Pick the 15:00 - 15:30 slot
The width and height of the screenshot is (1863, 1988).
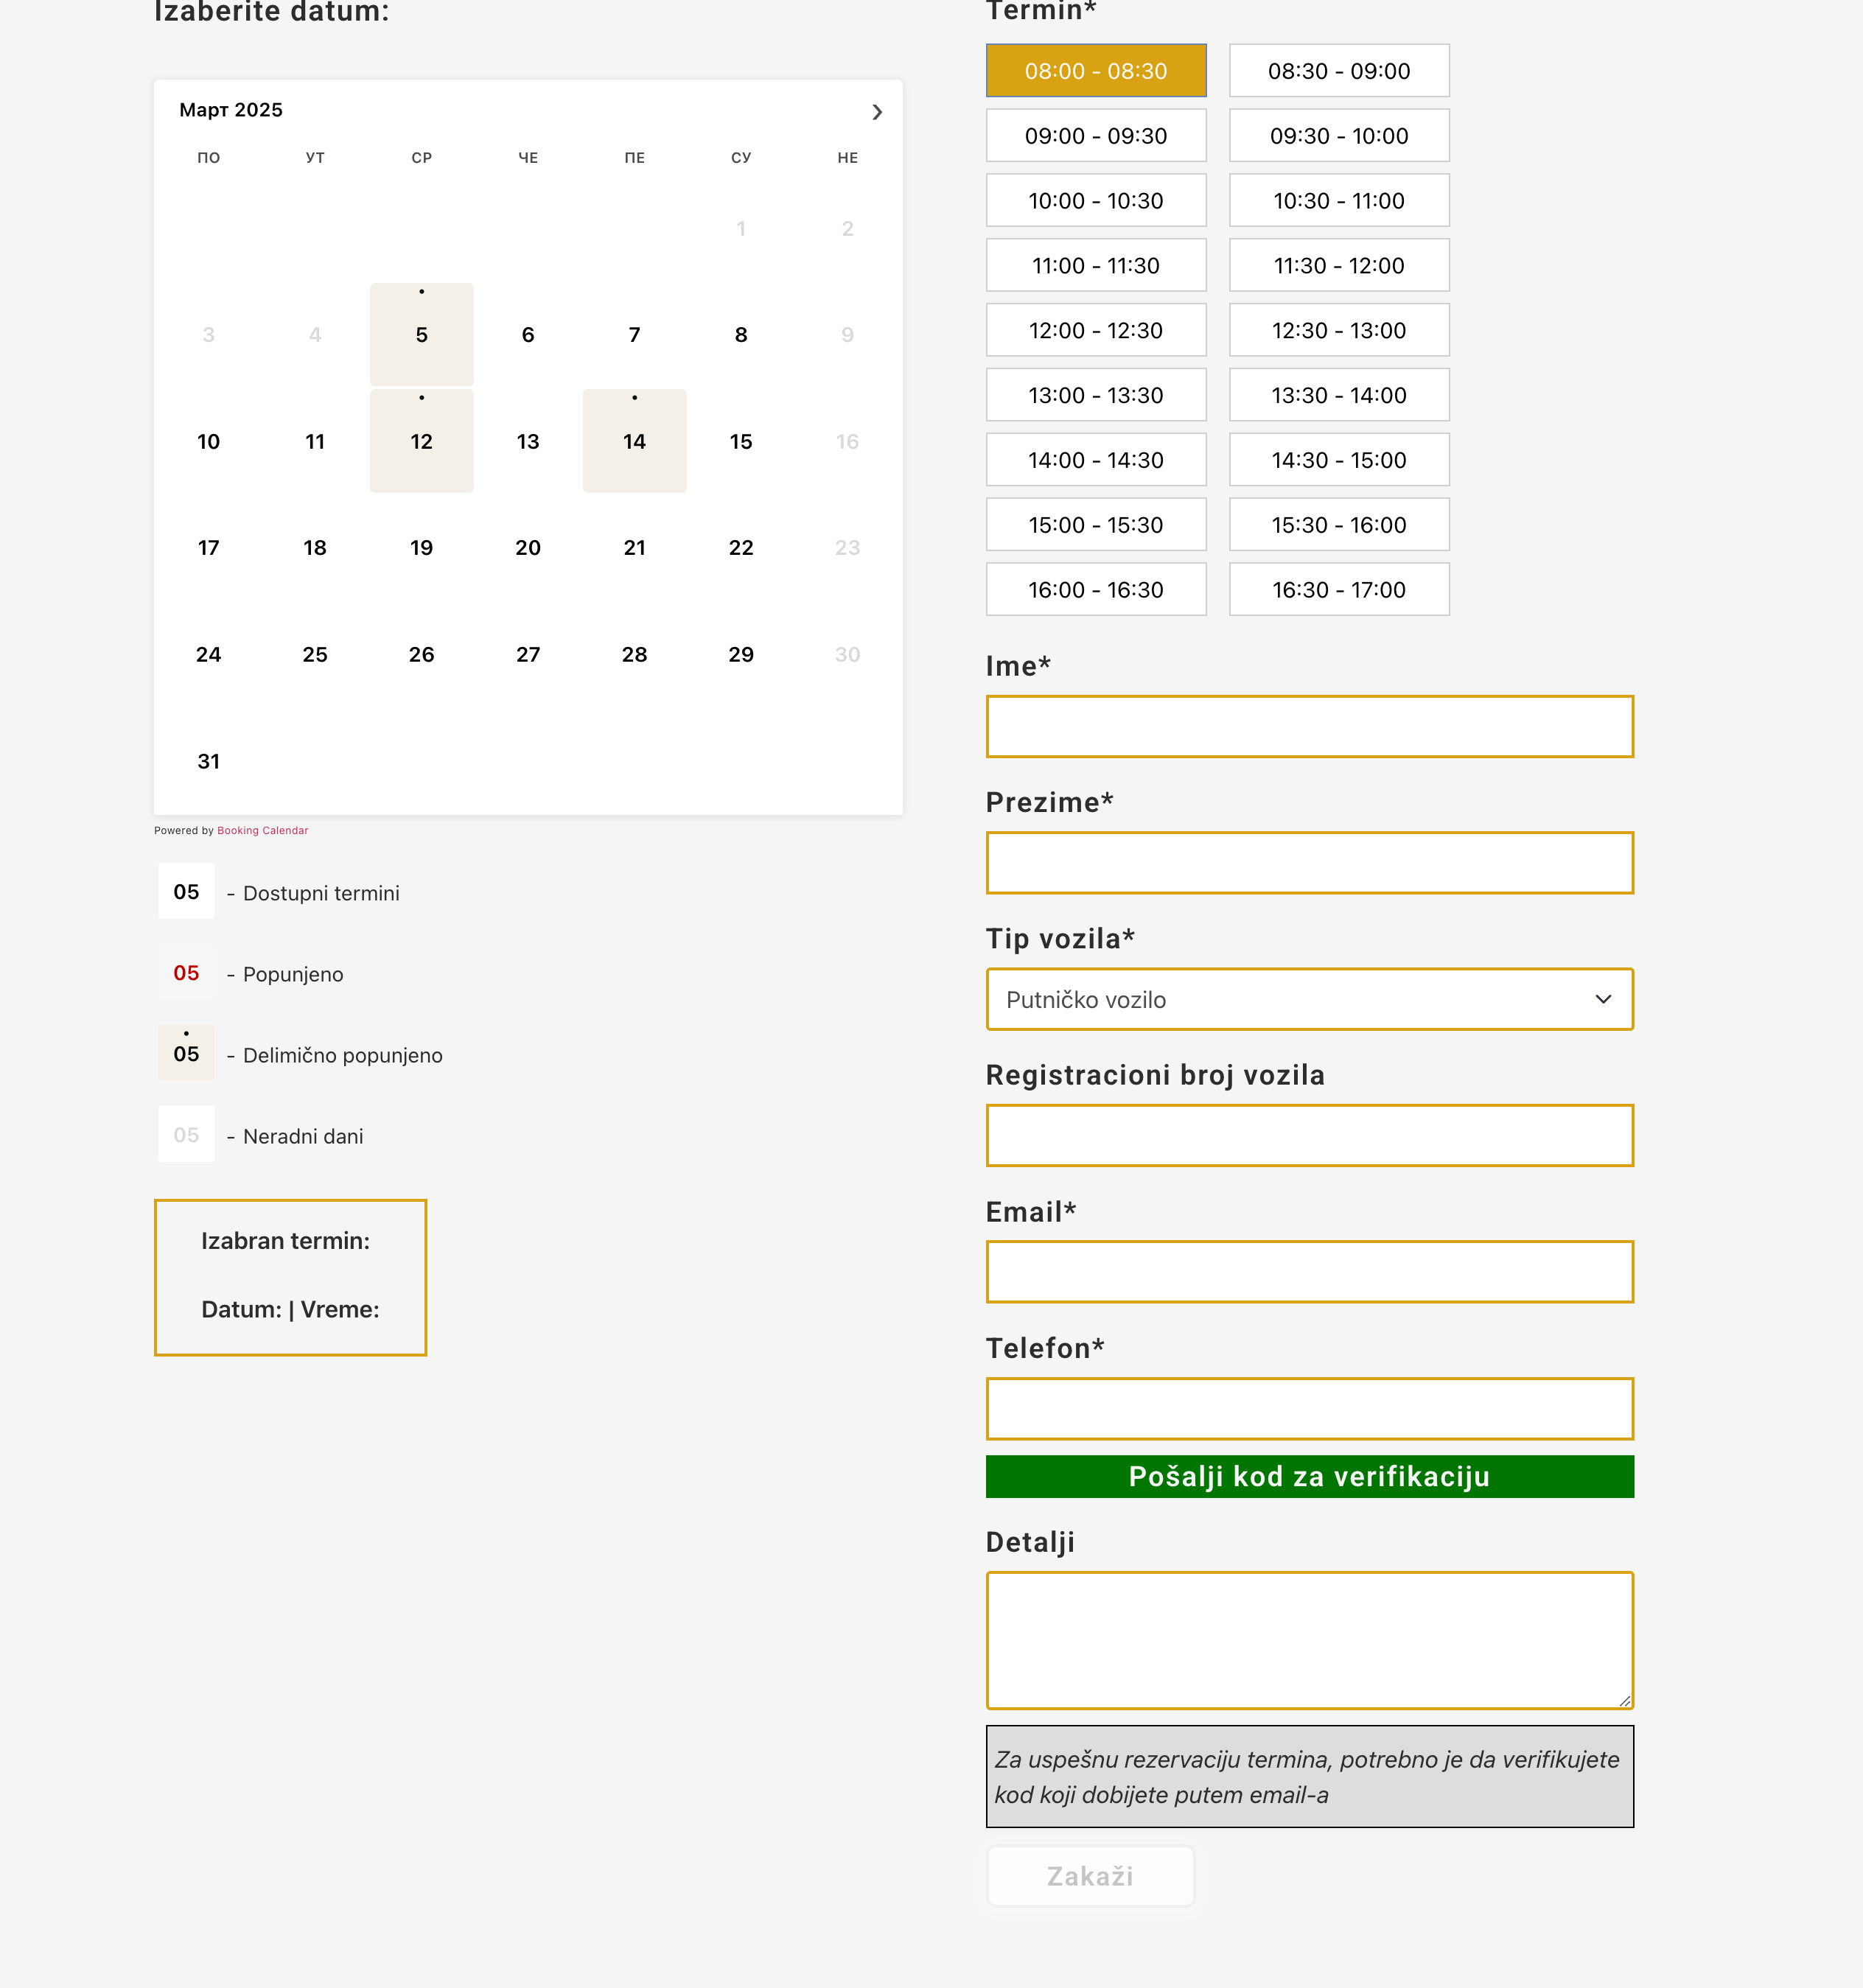1096,525
